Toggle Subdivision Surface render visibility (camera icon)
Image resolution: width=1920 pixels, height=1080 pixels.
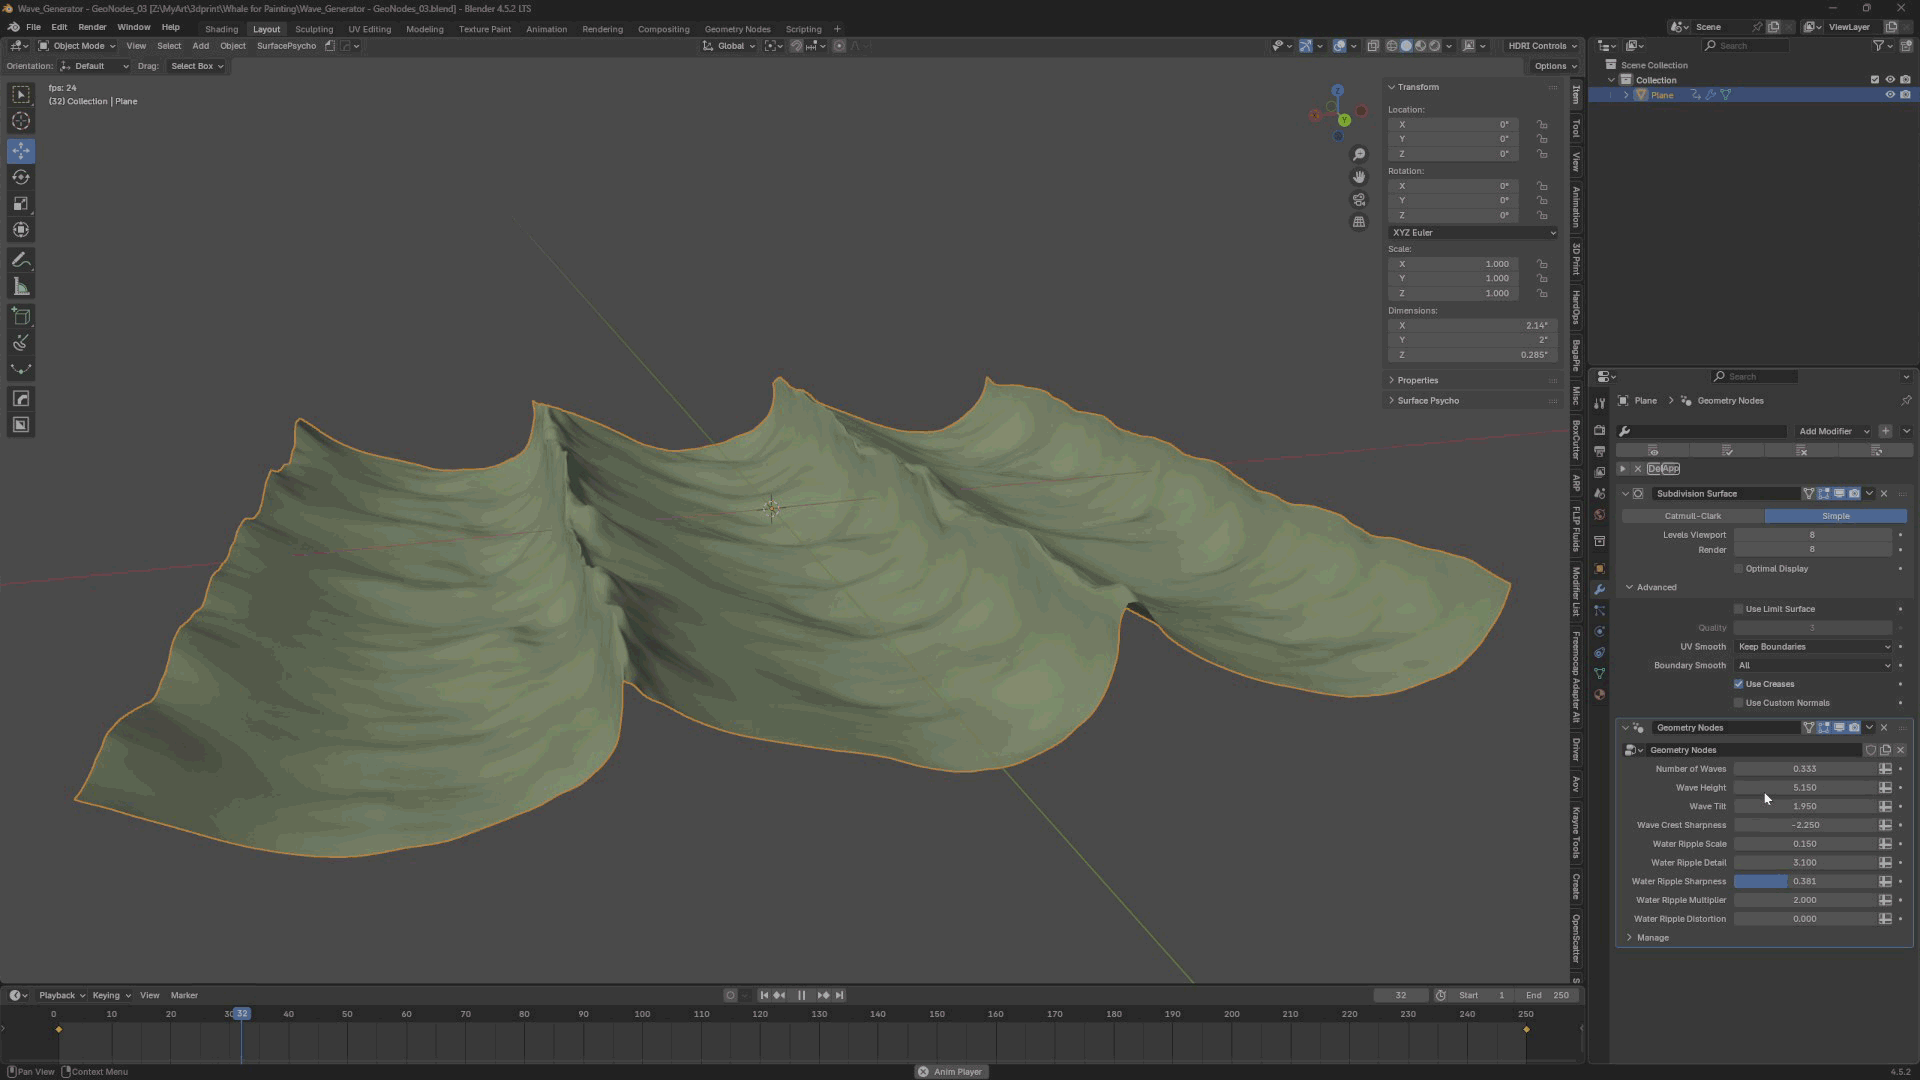pyautogui.click(x=1855, y=493)
